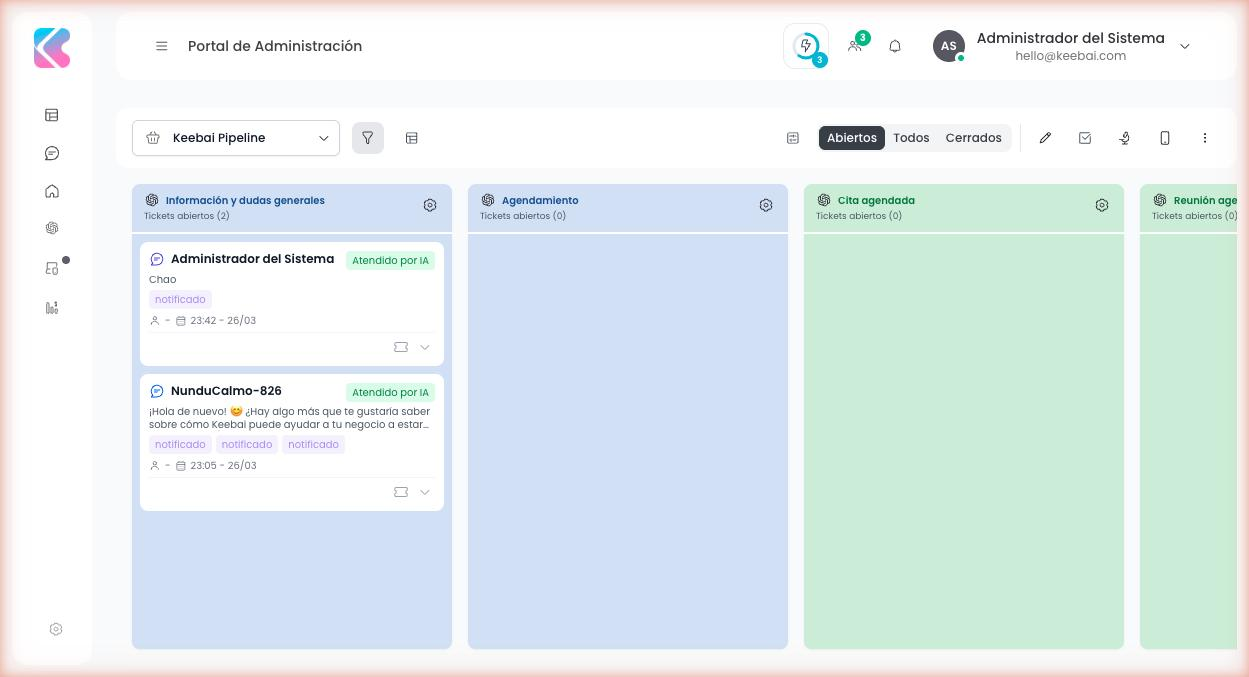
Task: Click the lightning bolt activity icon
Action: click(805, 46)
